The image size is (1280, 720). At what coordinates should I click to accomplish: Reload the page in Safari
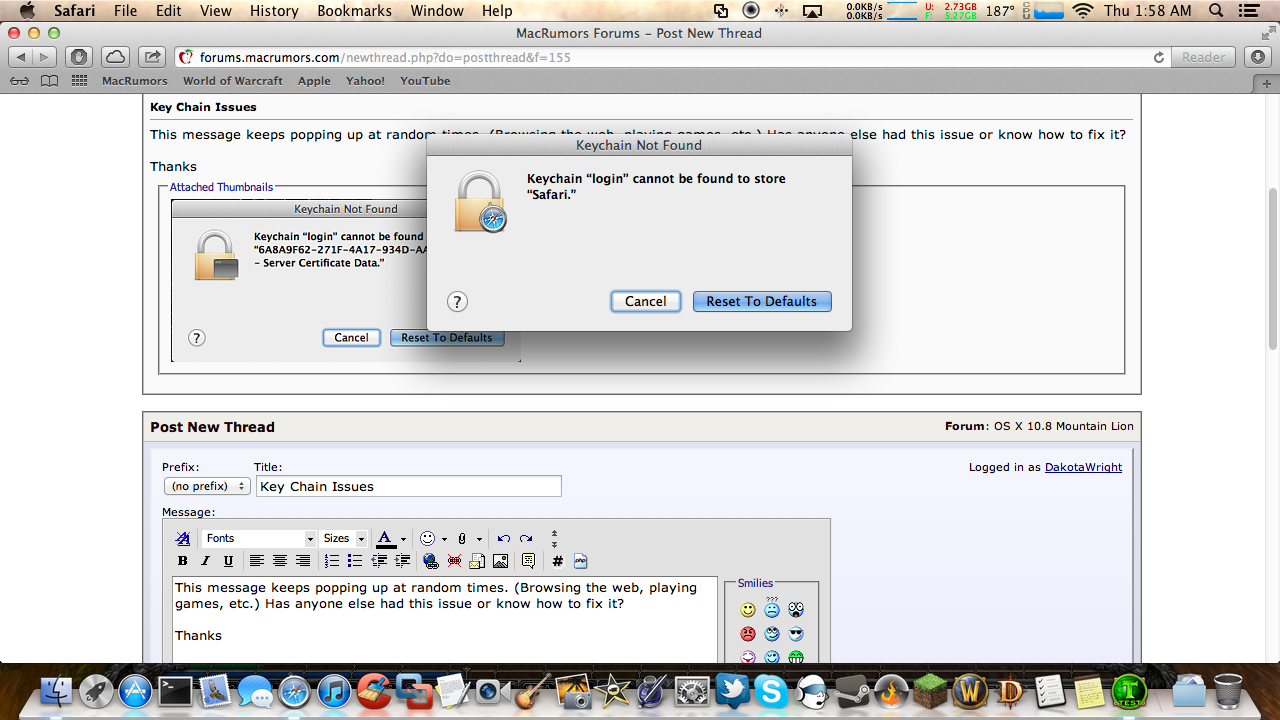(1159, 57)
